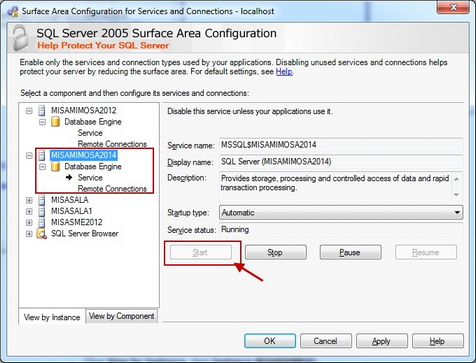Viewport: 476px width, 363px height.
Task: Click Database Engine cylinder icon under MISAMIMOSA2014
Action: point(55,166)
